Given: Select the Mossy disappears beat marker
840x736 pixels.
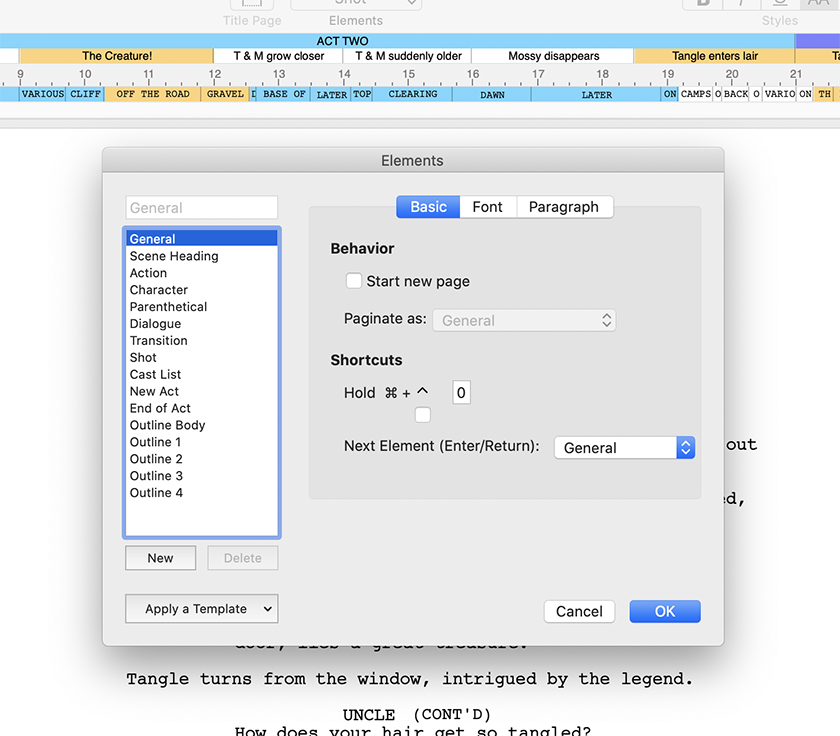Looking at the screenshot, I should click(553, 56).
